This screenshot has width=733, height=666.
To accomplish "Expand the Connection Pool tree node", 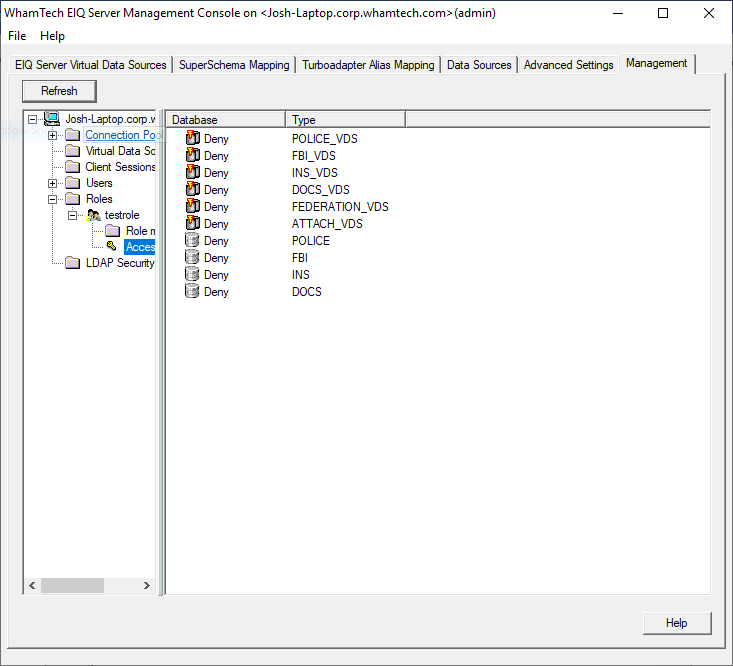I will coord(53,135).
